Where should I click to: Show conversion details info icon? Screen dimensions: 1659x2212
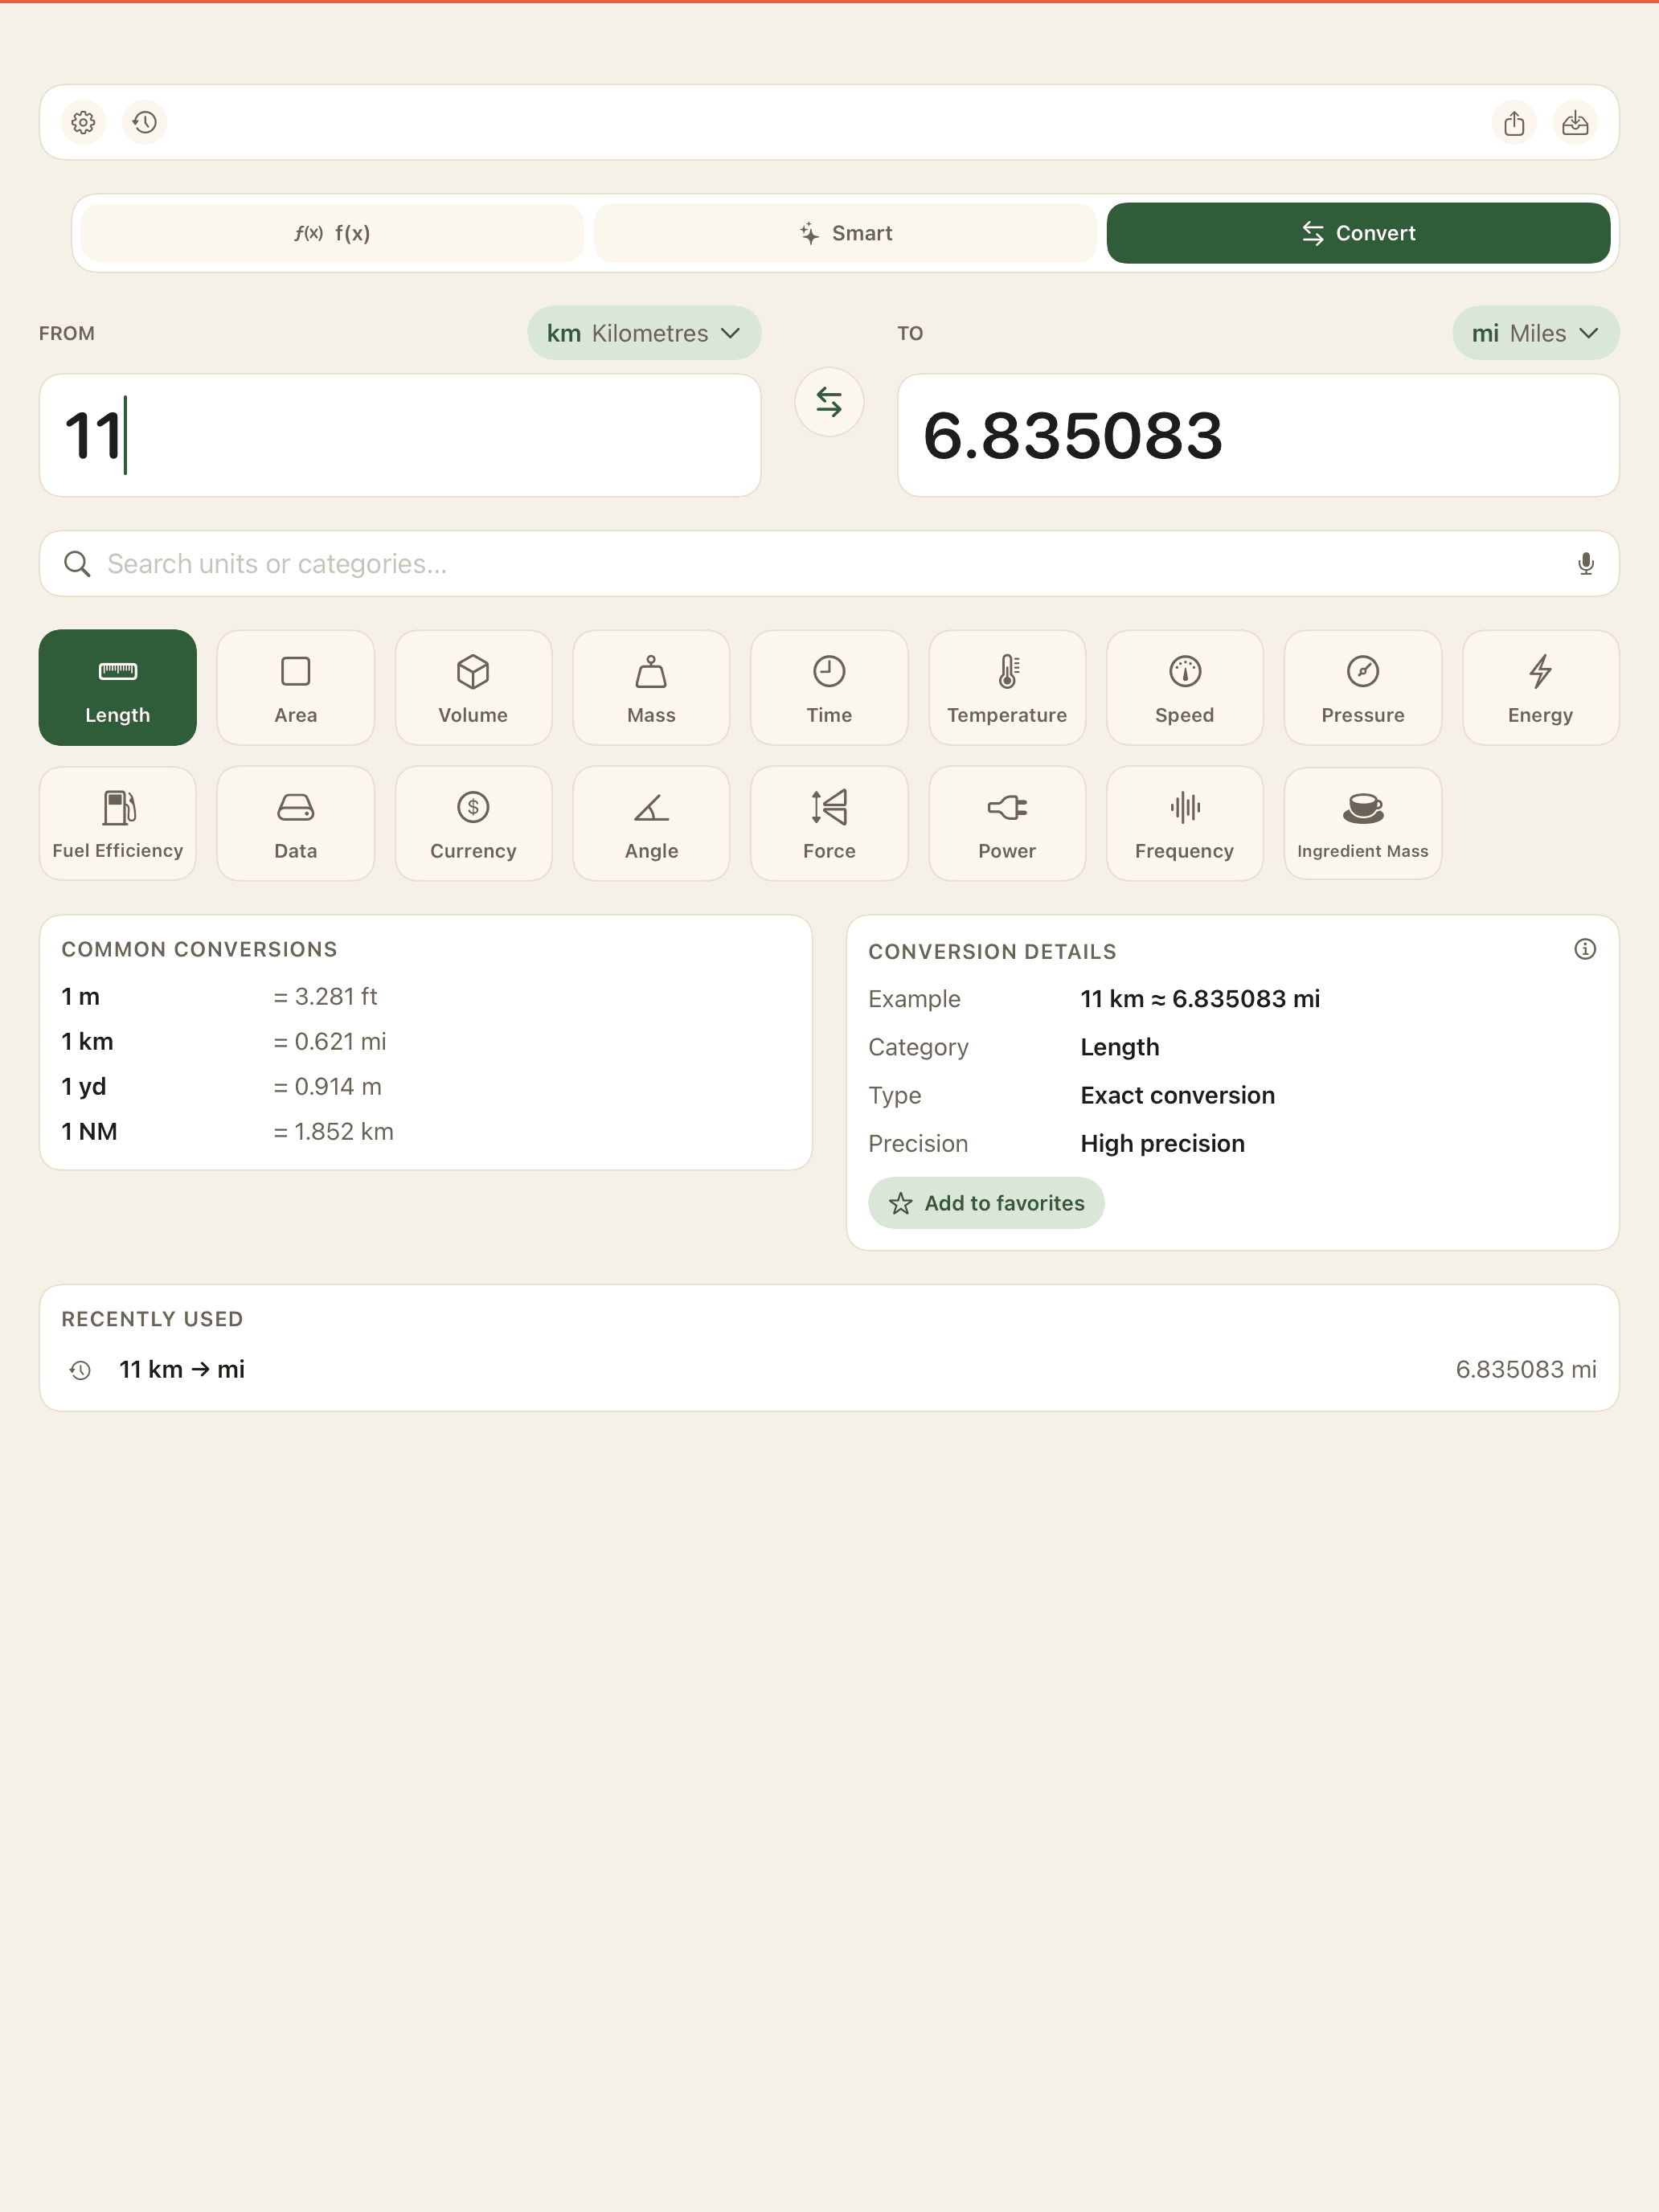click(x=1585, y=949)
